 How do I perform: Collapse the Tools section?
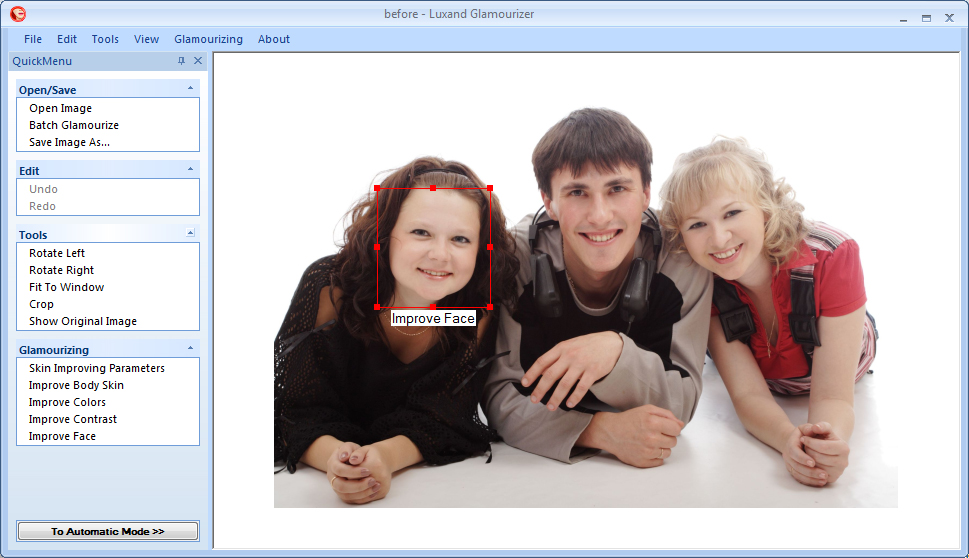[x=190, y=233]
